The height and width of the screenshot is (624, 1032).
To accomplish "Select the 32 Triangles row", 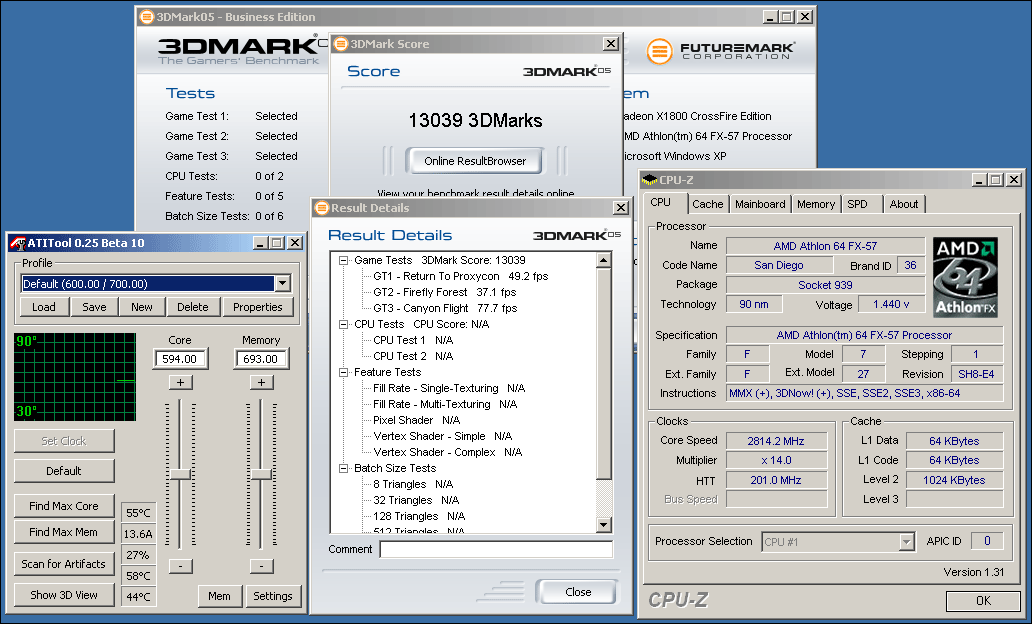I will (x=416, y=500).
